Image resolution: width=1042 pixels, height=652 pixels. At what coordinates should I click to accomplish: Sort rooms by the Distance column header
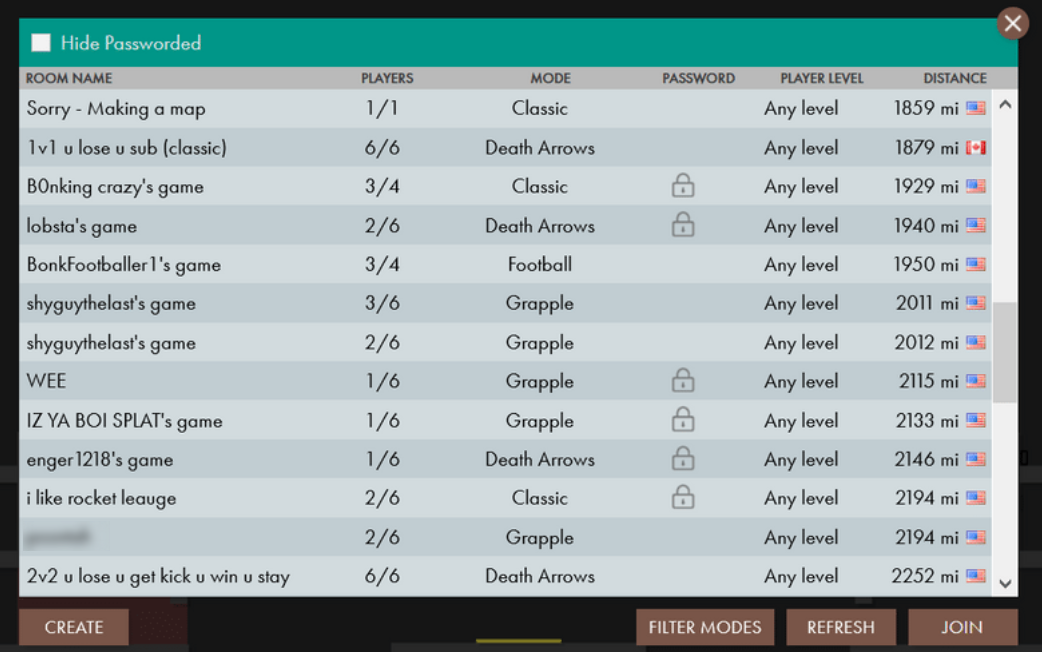[x=954, y=78]
